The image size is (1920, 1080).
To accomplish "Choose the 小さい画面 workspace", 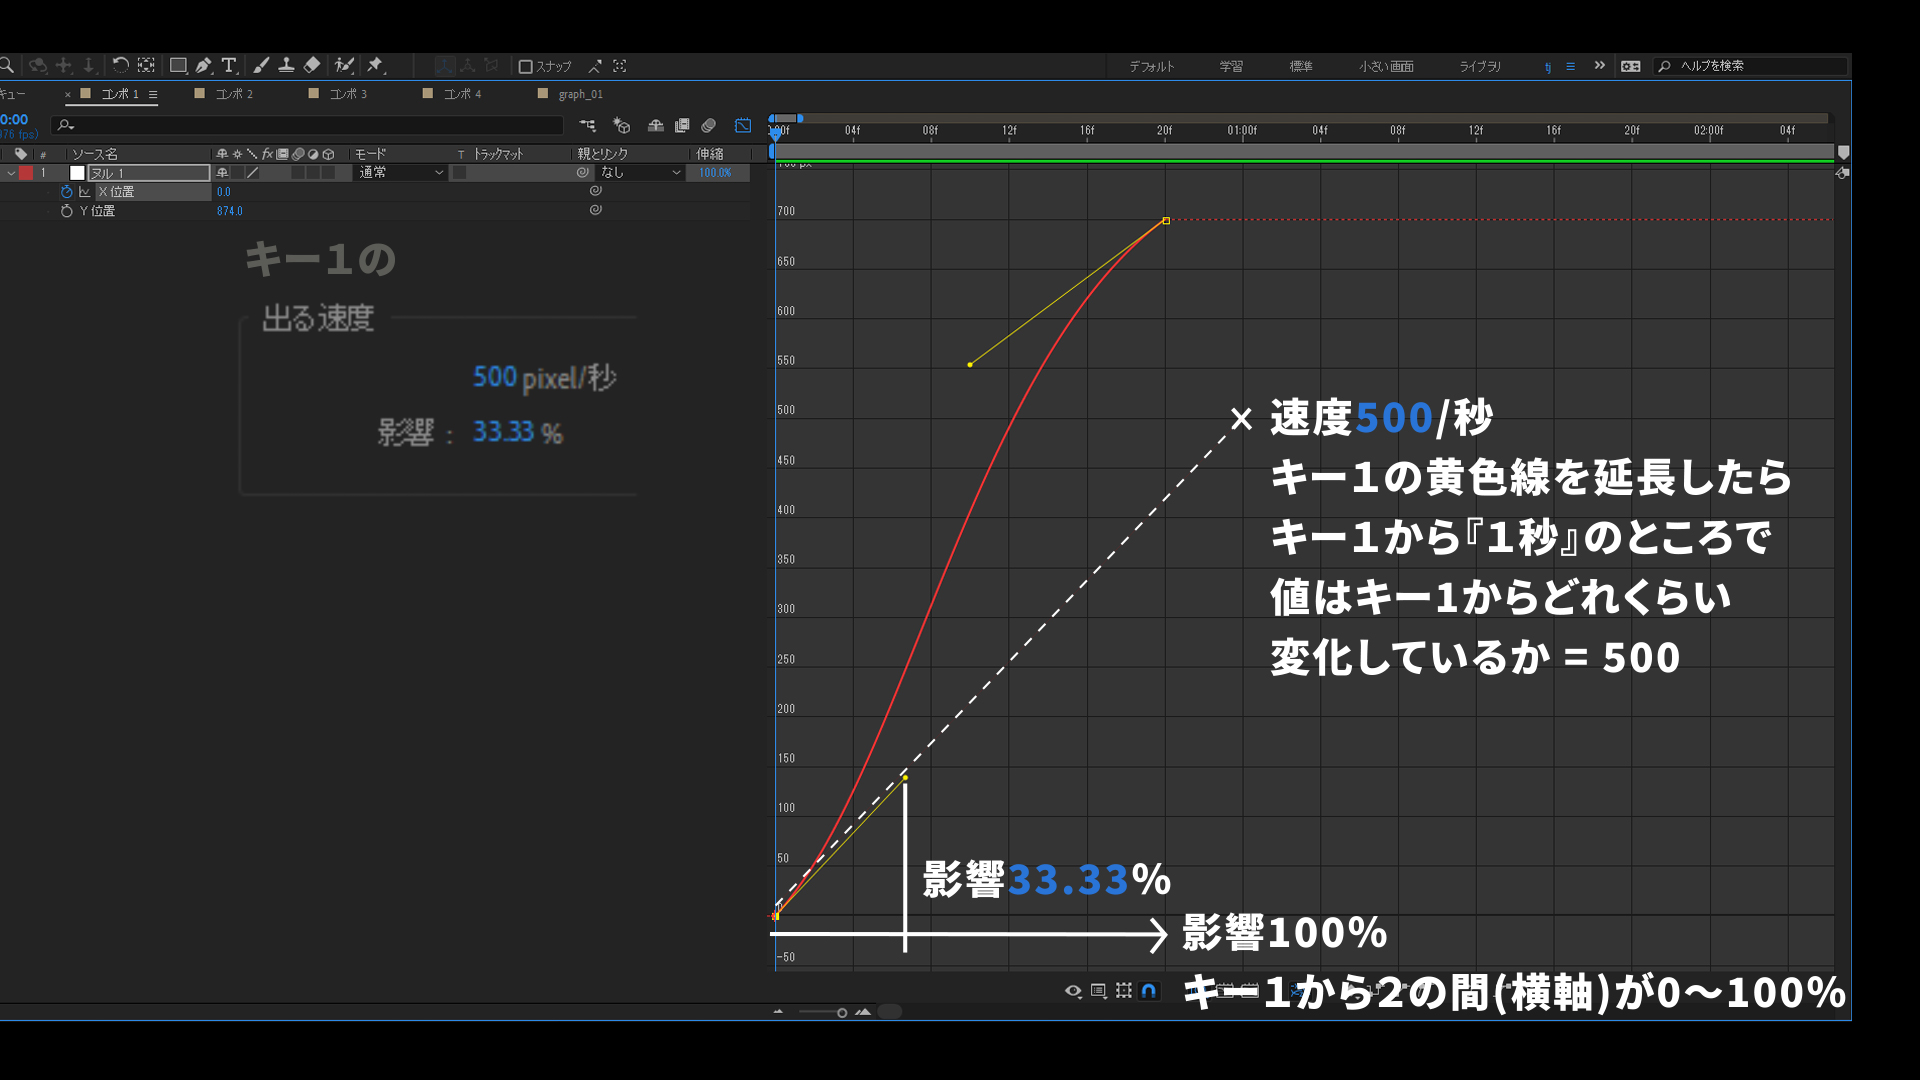I will pos(1386,66).
